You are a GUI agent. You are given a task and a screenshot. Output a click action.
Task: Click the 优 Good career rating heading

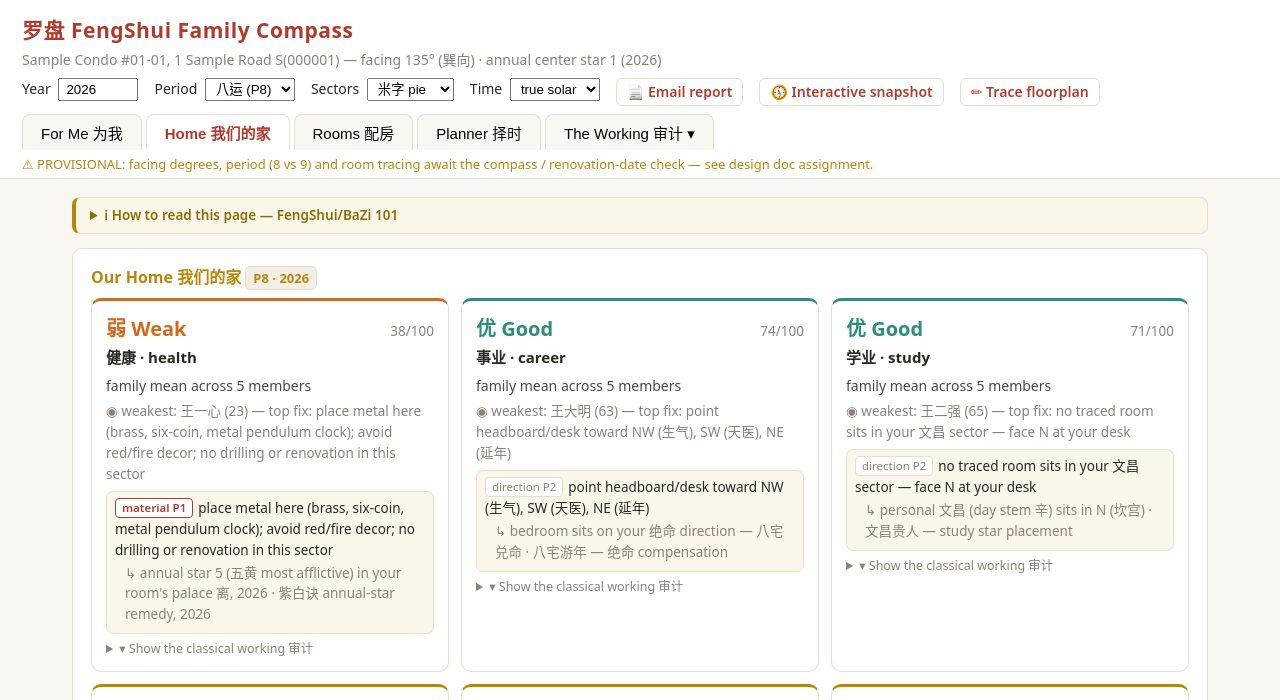[x=514, y=329]
